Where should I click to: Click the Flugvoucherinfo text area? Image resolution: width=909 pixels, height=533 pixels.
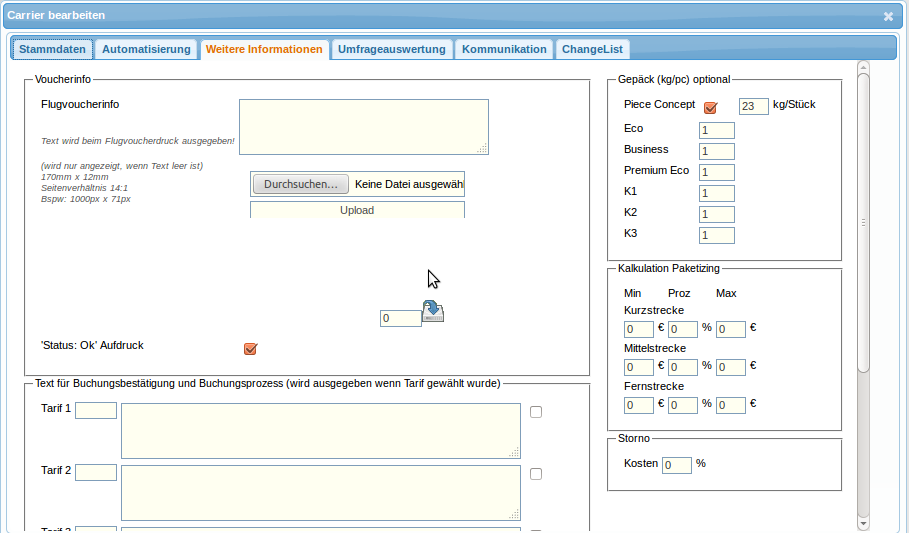coord(363,126)
